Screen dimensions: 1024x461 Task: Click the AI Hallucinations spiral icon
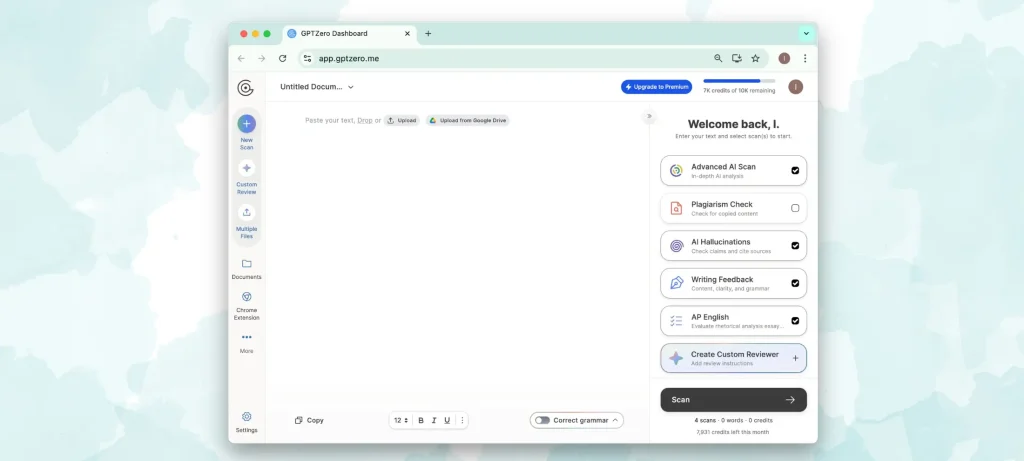pyautogui.click(x=676, y=246)
